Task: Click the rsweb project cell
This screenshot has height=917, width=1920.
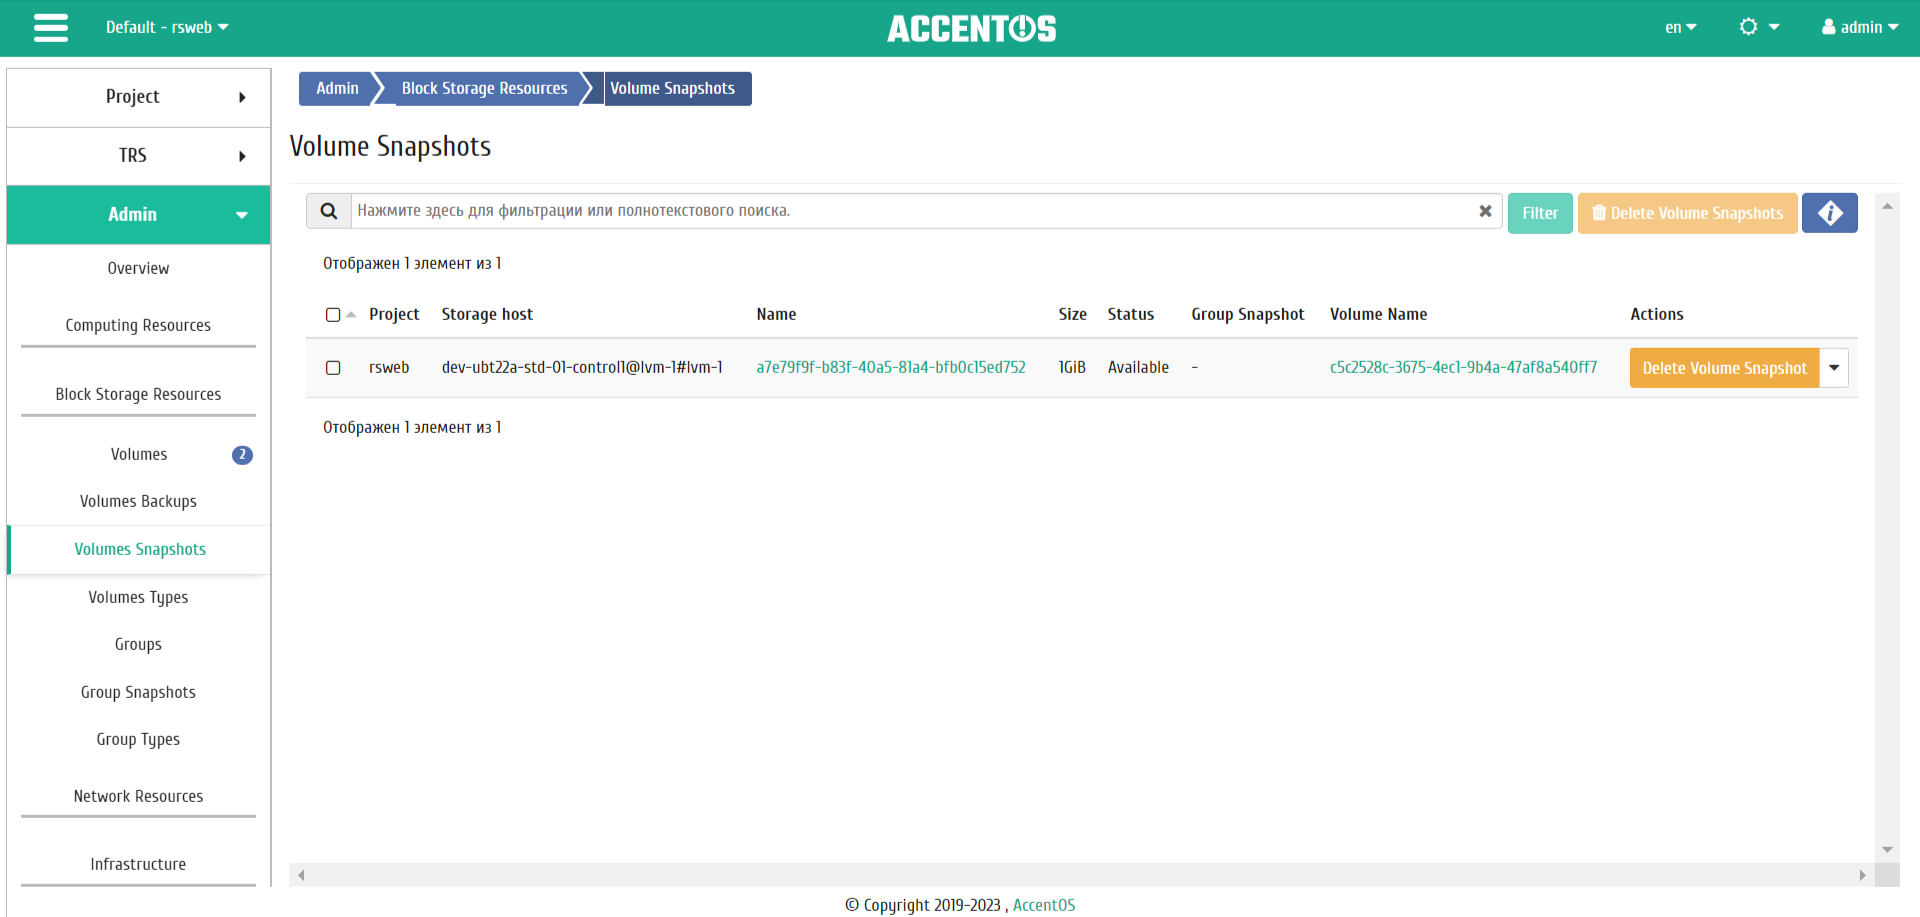Action: click(389, 367)
